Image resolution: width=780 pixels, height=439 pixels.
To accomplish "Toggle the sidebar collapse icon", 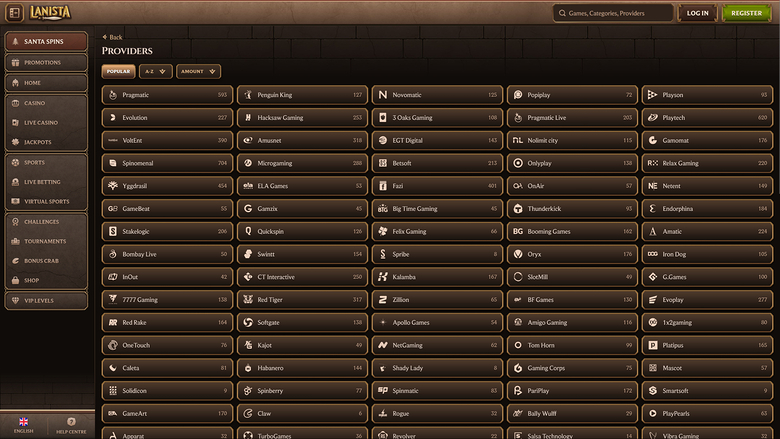I will tap(14, 13).
